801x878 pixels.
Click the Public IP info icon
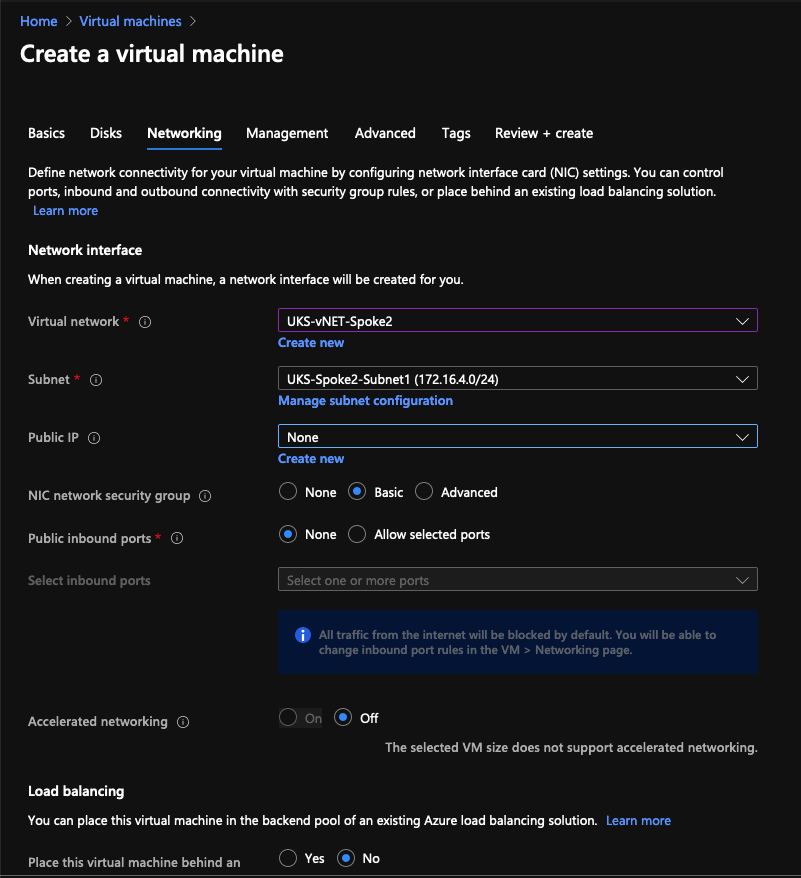click(x=94, y=438)
